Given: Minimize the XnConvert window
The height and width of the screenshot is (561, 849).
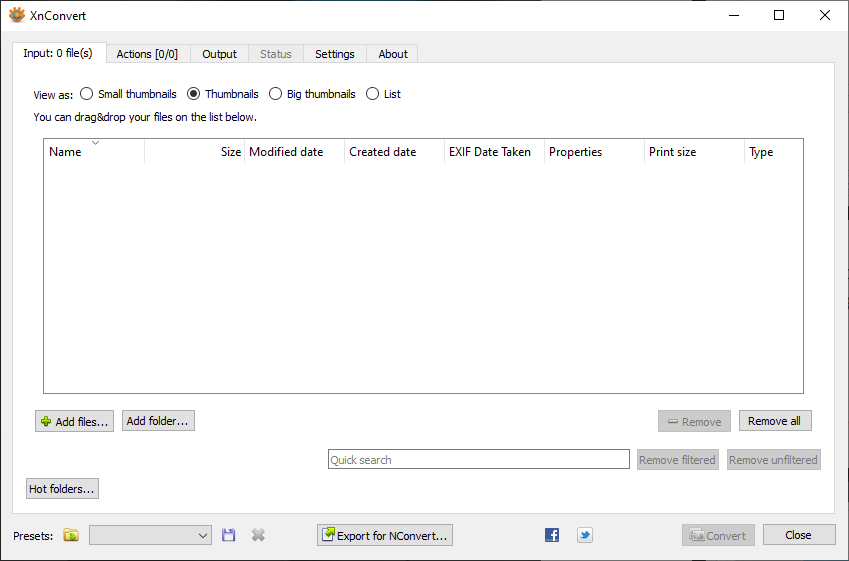Looking at the screenshot, I should tap(734, 15).
